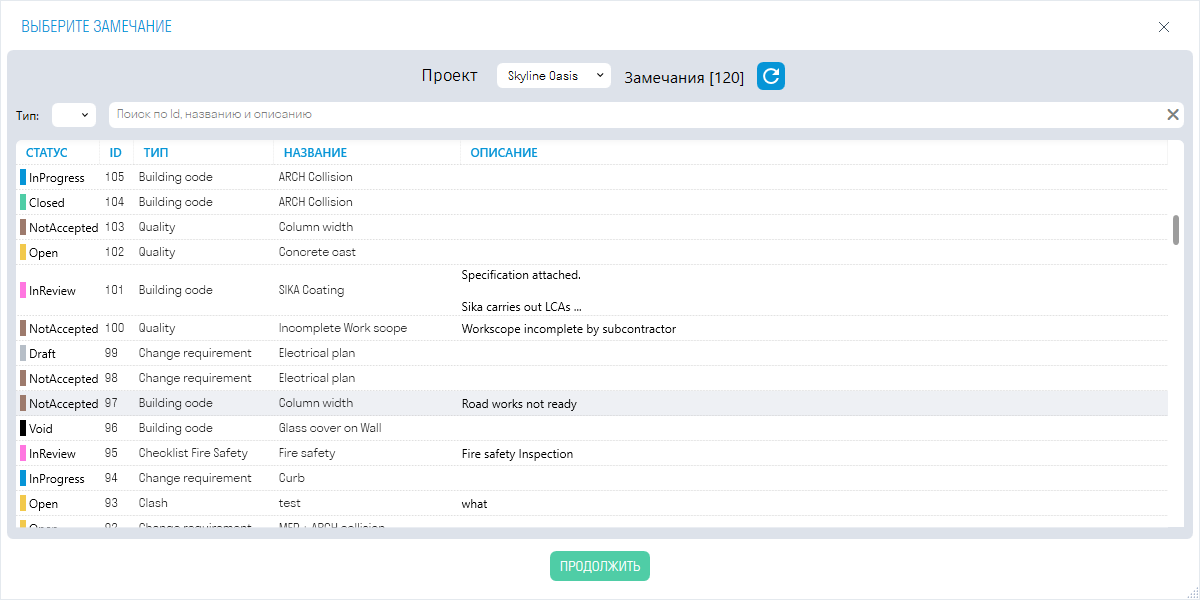Select Quality type in row 102
The image size is (1200, 600).
click(x=157, y=252)
